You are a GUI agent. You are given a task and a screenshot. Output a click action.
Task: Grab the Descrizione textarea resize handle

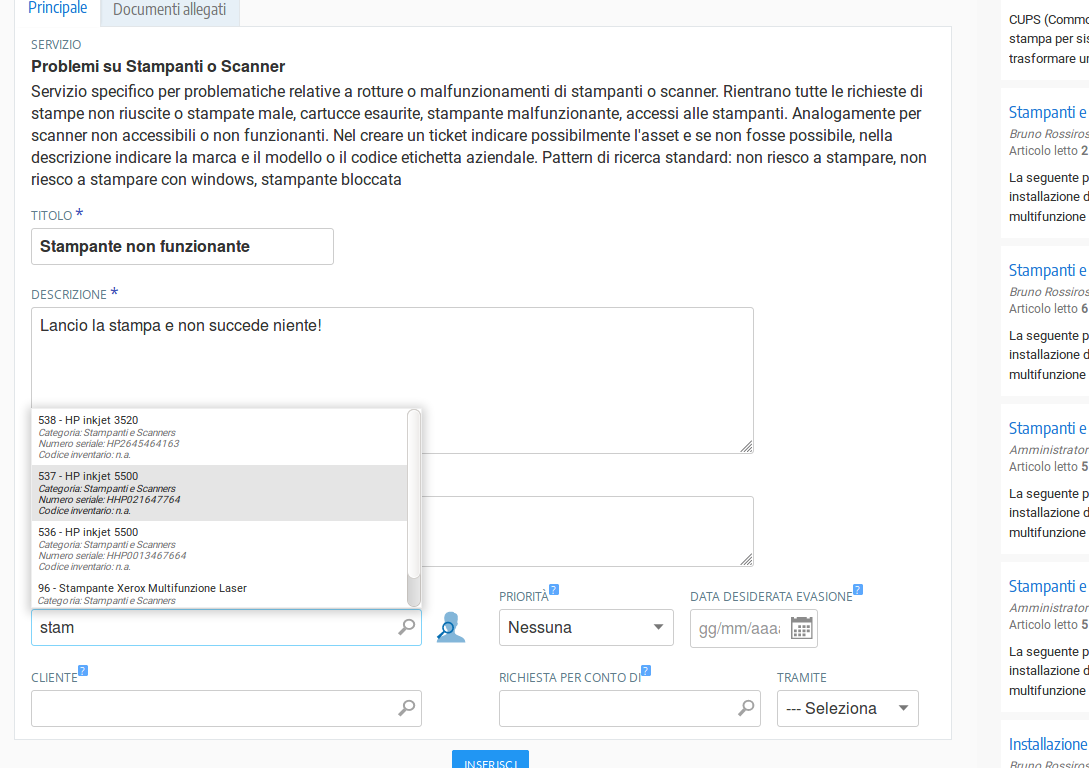pos(747,446)
